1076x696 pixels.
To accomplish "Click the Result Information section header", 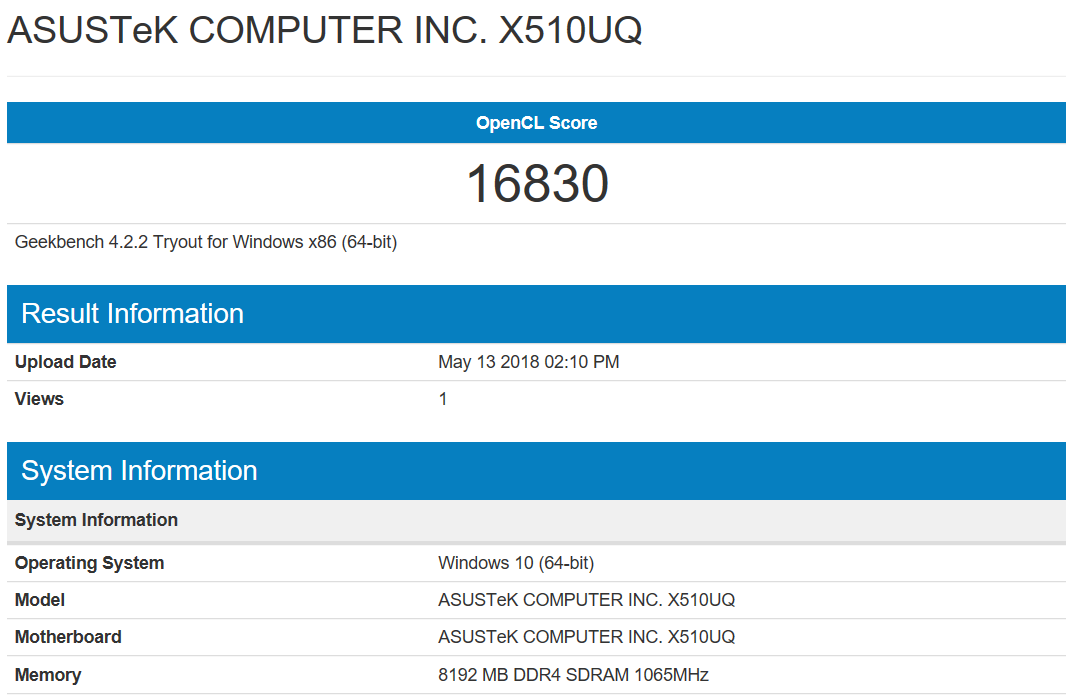I will click(132, 313).
